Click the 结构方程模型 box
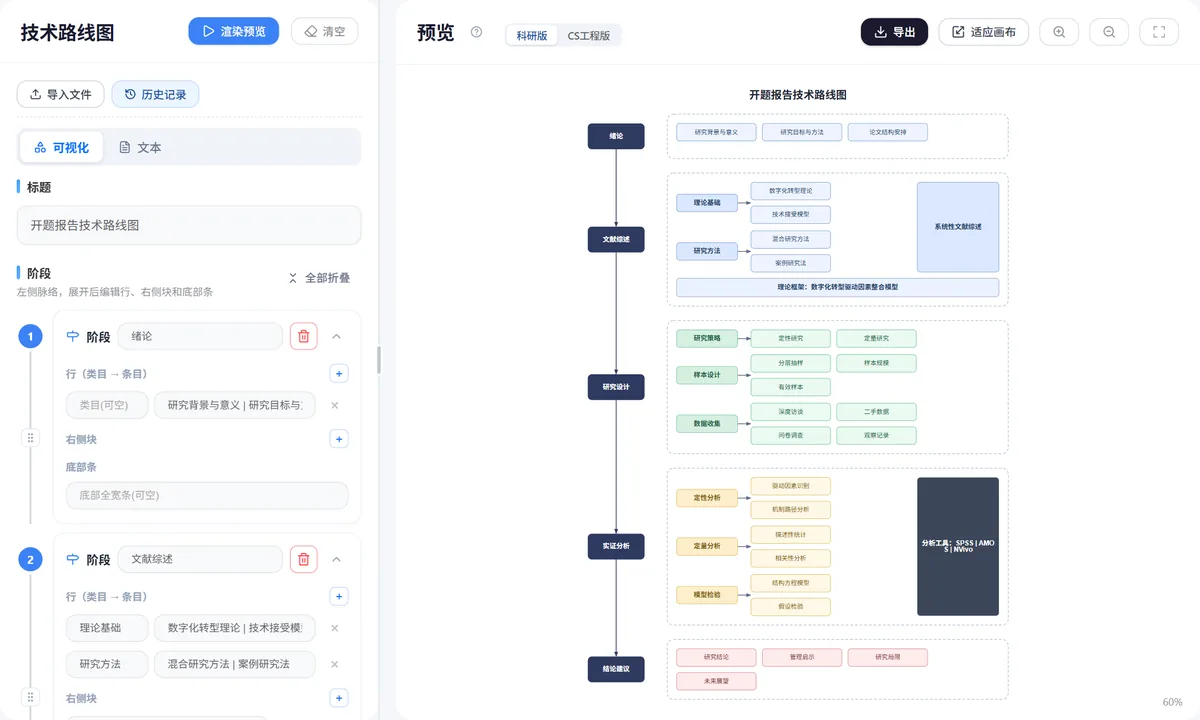 pos(791,583)
